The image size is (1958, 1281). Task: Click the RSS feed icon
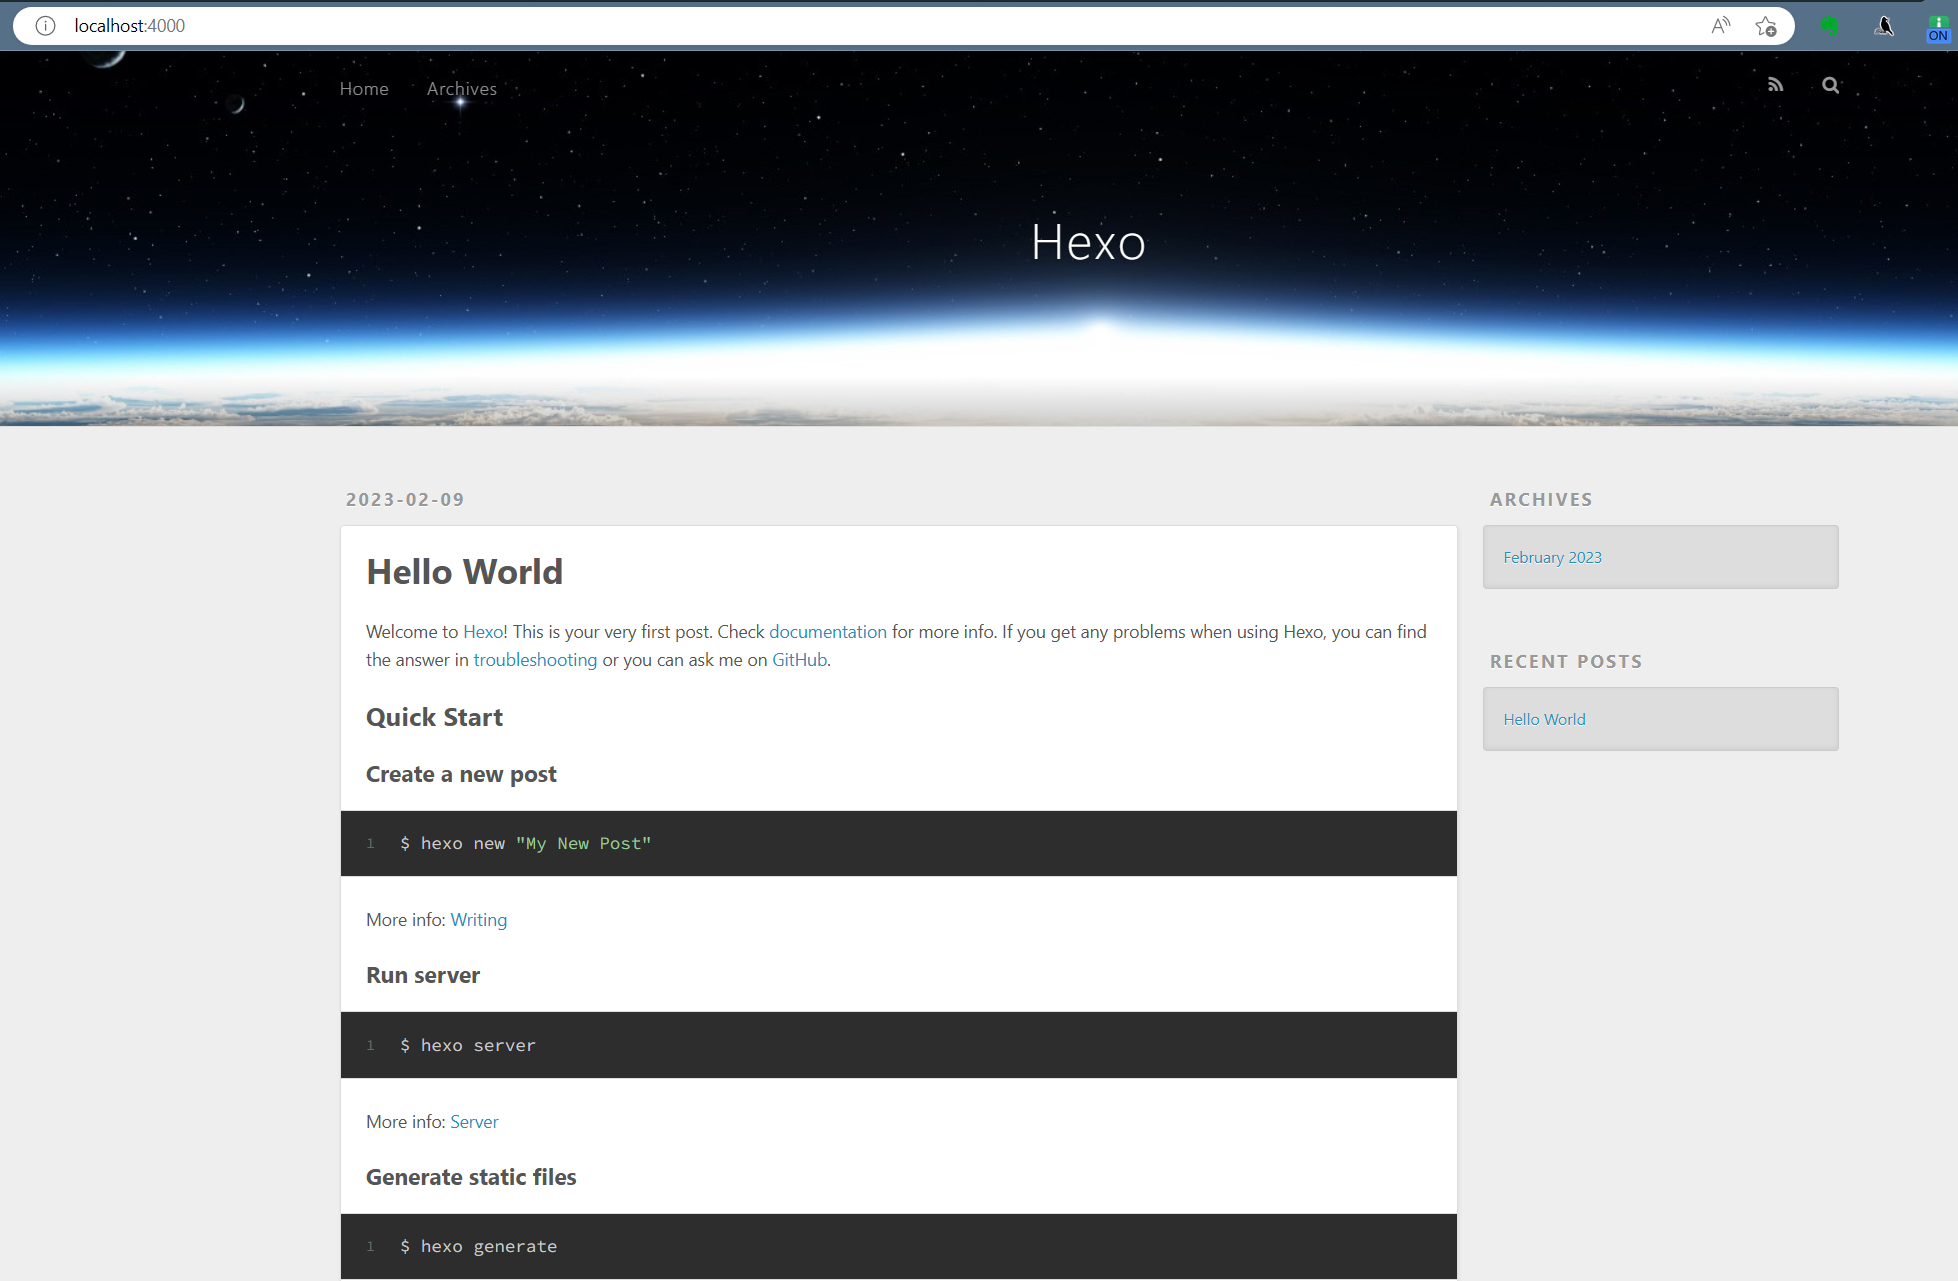pos(1775,85)
